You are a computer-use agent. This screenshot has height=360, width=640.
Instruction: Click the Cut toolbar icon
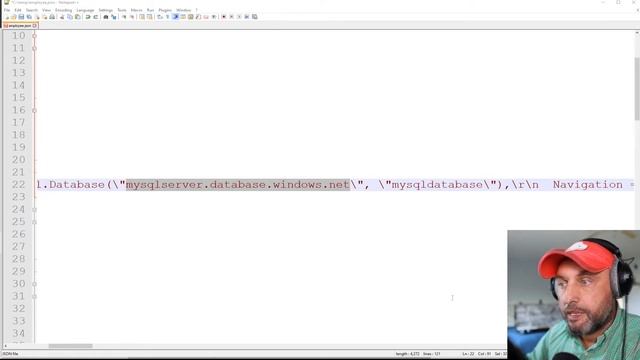click(x=62, y=17)
